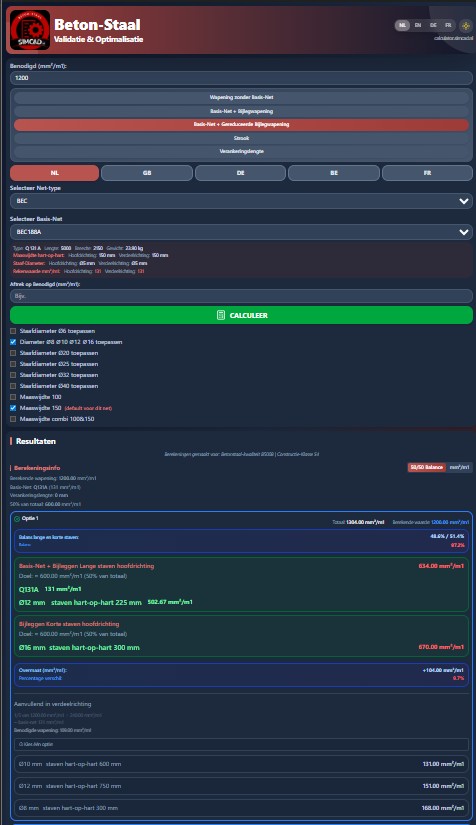Toggle the theme sun icon in header
The width and height of the screenshot is (476, 825).
(x=465, y=25)
